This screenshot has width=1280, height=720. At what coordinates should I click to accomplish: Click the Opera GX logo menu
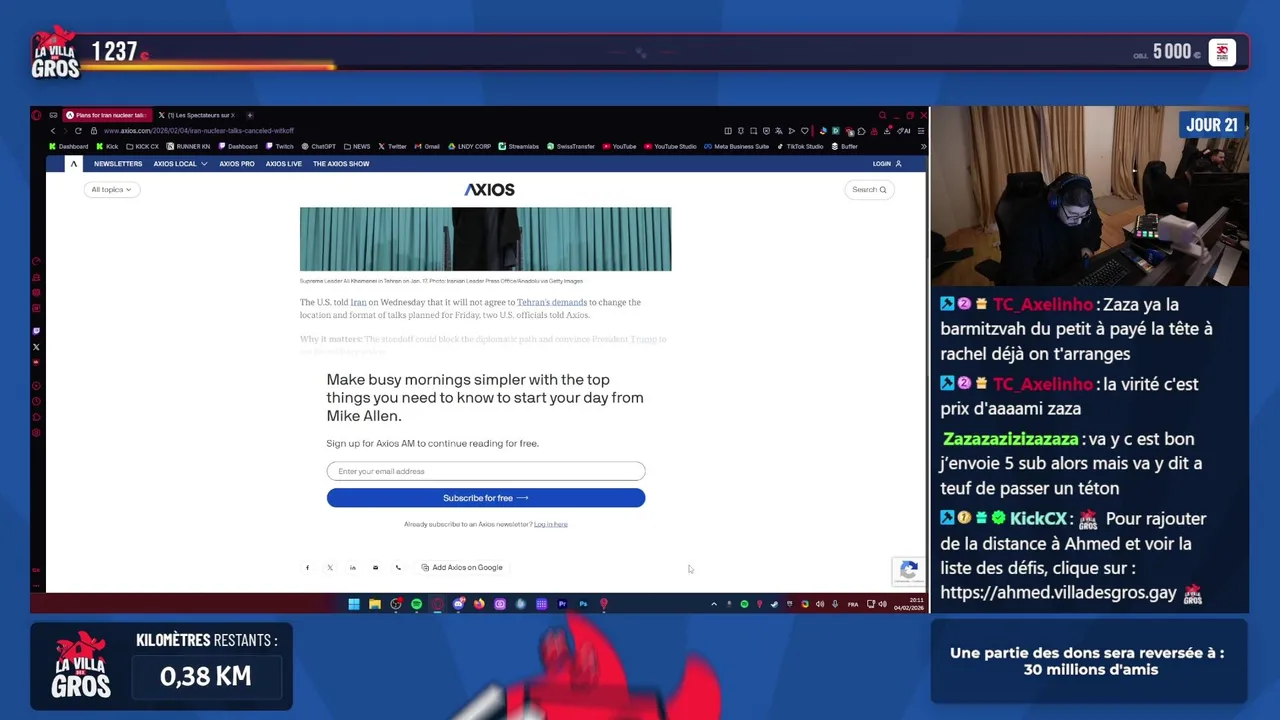pos(36,115)
